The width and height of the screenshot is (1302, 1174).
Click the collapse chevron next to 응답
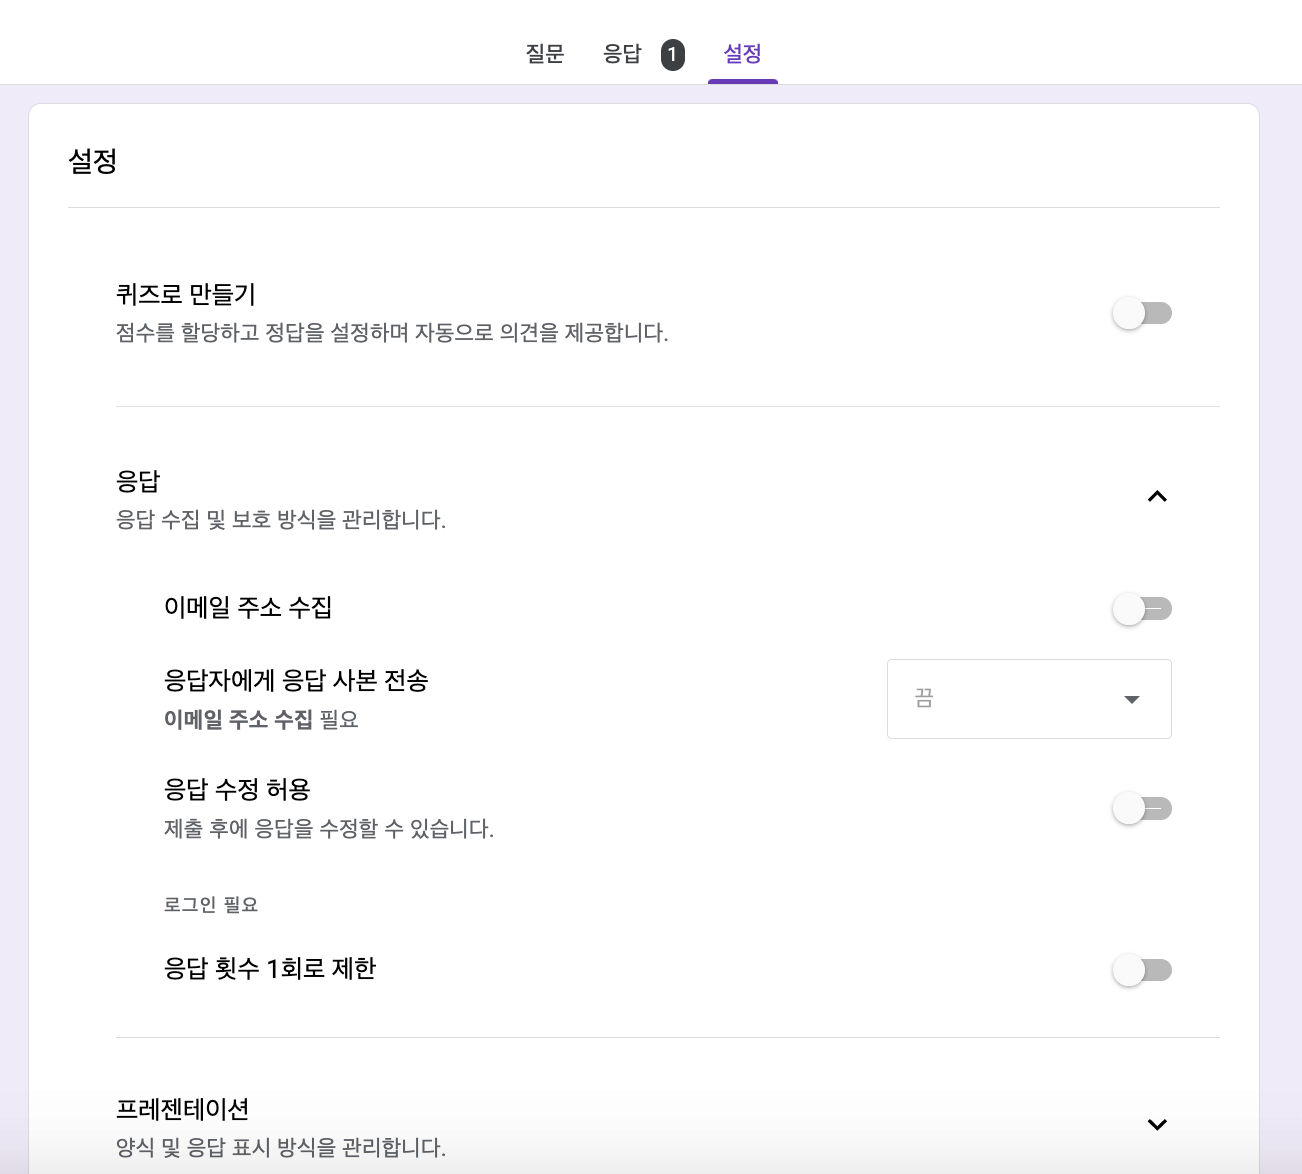pos(1157,496)
